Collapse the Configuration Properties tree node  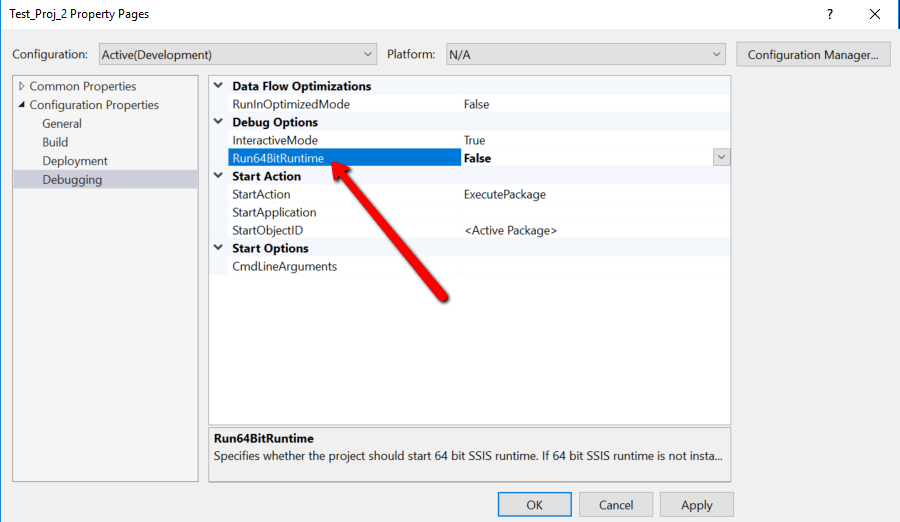21,105
